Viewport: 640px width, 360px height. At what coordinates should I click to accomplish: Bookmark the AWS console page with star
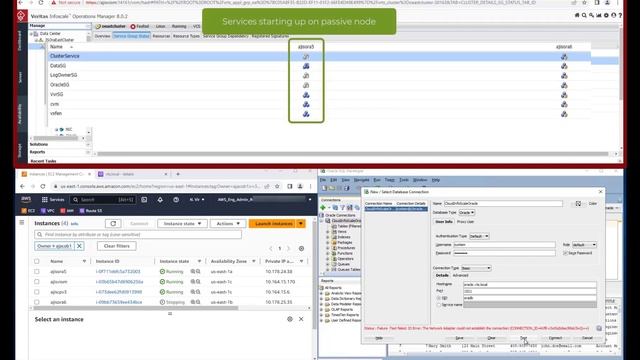[x=277, y=186]
